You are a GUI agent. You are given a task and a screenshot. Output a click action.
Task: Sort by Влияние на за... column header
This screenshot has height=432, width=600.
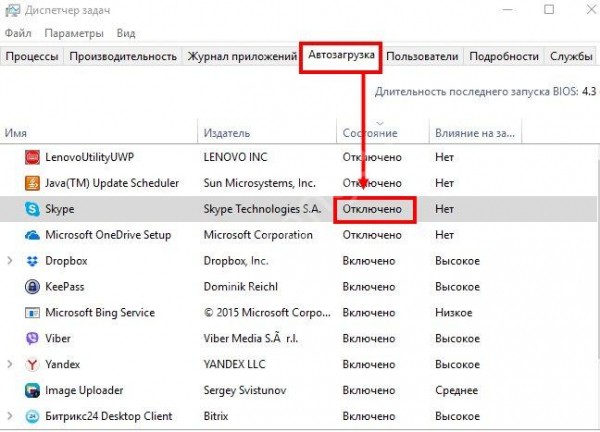pyautogui.click(x=475, y=133)
